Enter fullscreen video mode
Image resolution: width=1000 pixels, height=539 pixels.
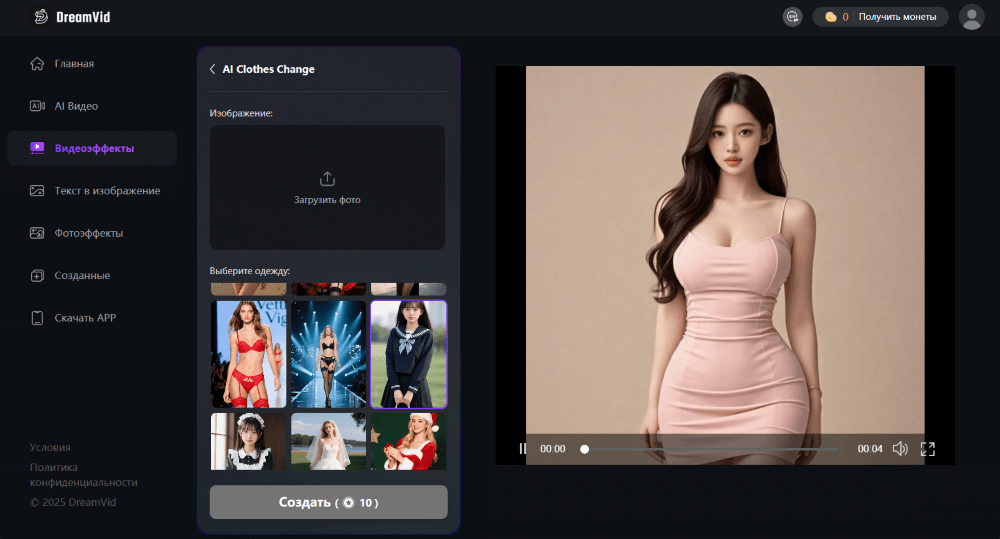(x=927, y=449)
